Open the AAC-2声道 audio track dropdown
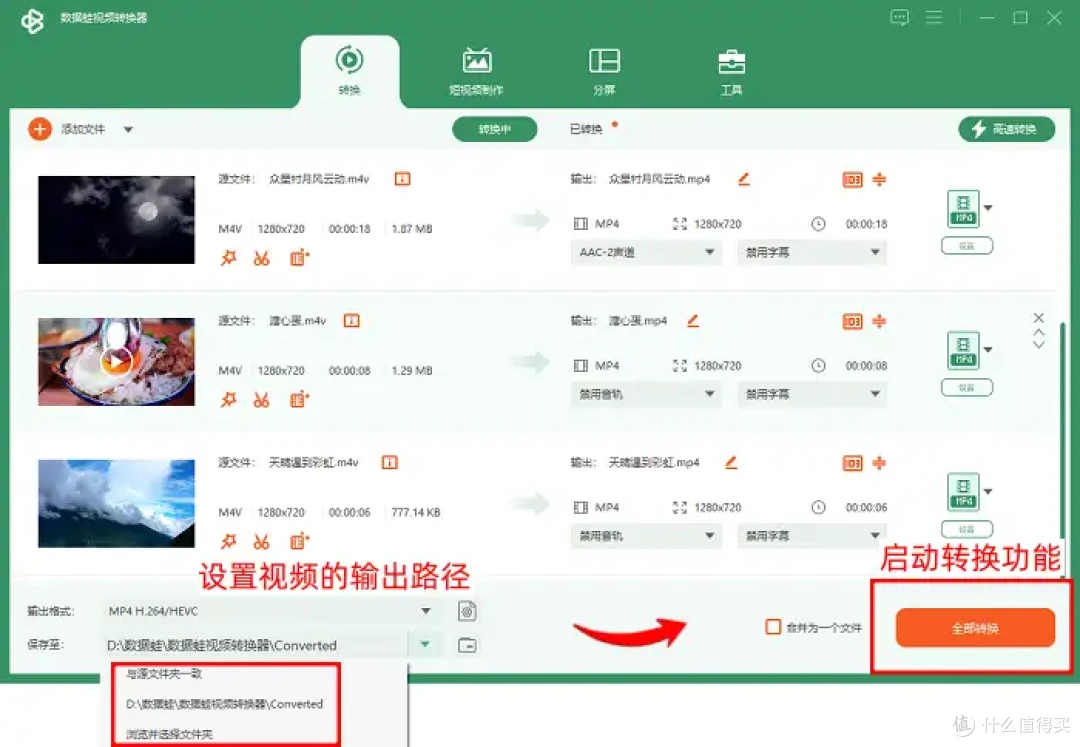 pos(646,253)
